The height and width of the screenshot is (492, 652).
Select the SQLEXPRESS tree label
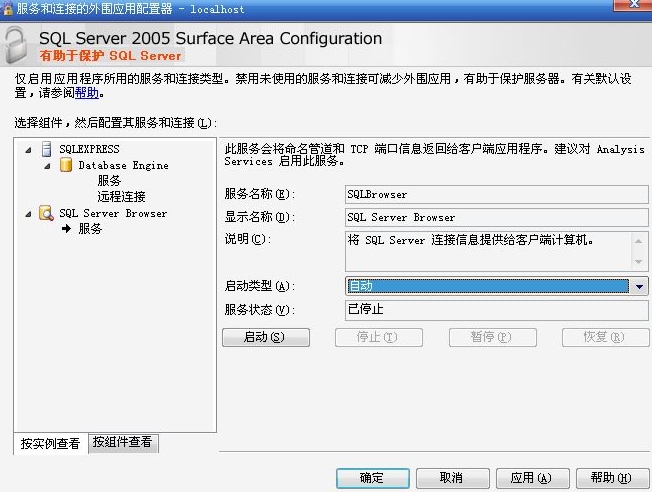89,149
